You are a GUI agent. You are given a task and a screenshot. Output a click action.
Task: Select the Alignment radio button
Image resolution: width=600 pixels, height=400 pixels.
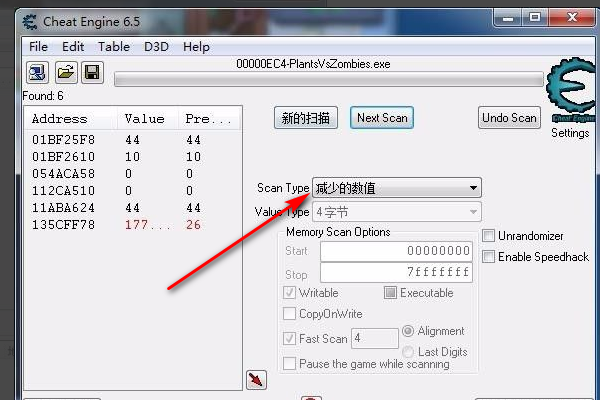point(408,331)
